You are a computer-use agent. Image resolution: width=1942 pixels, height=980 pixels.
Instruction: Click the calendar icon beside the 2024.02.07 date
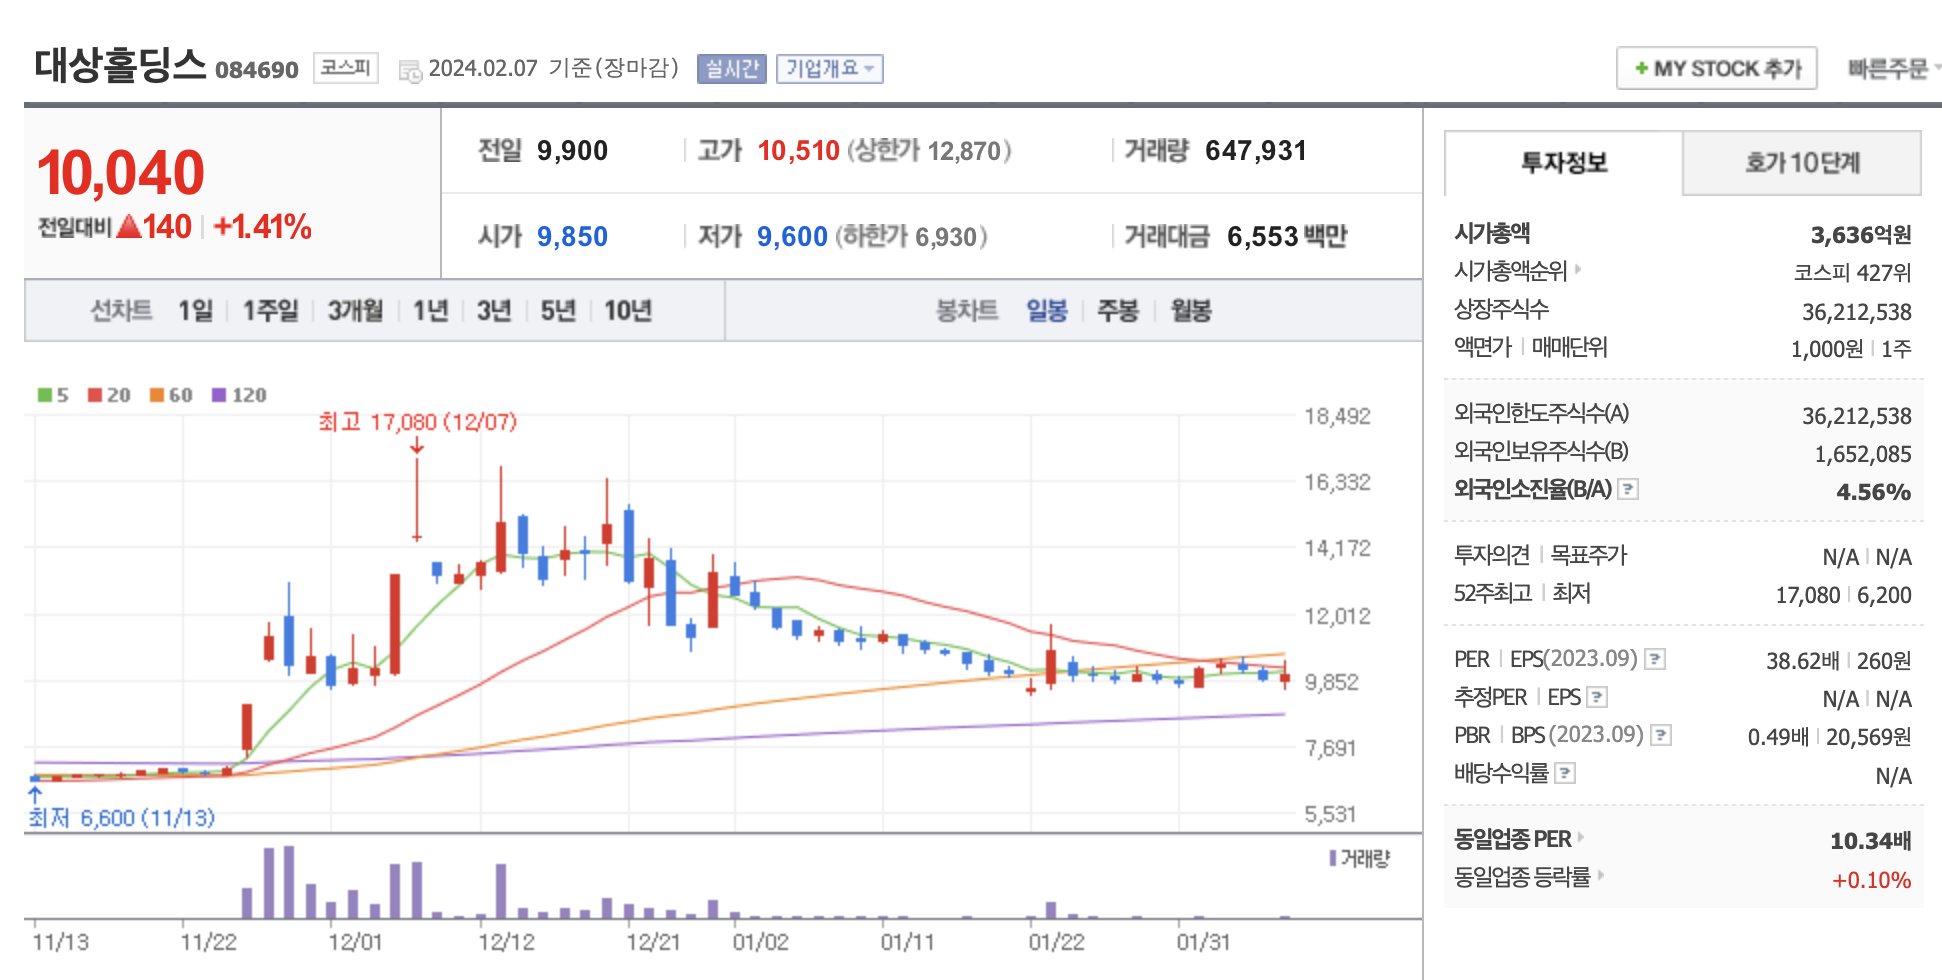(x=410, y=70)
